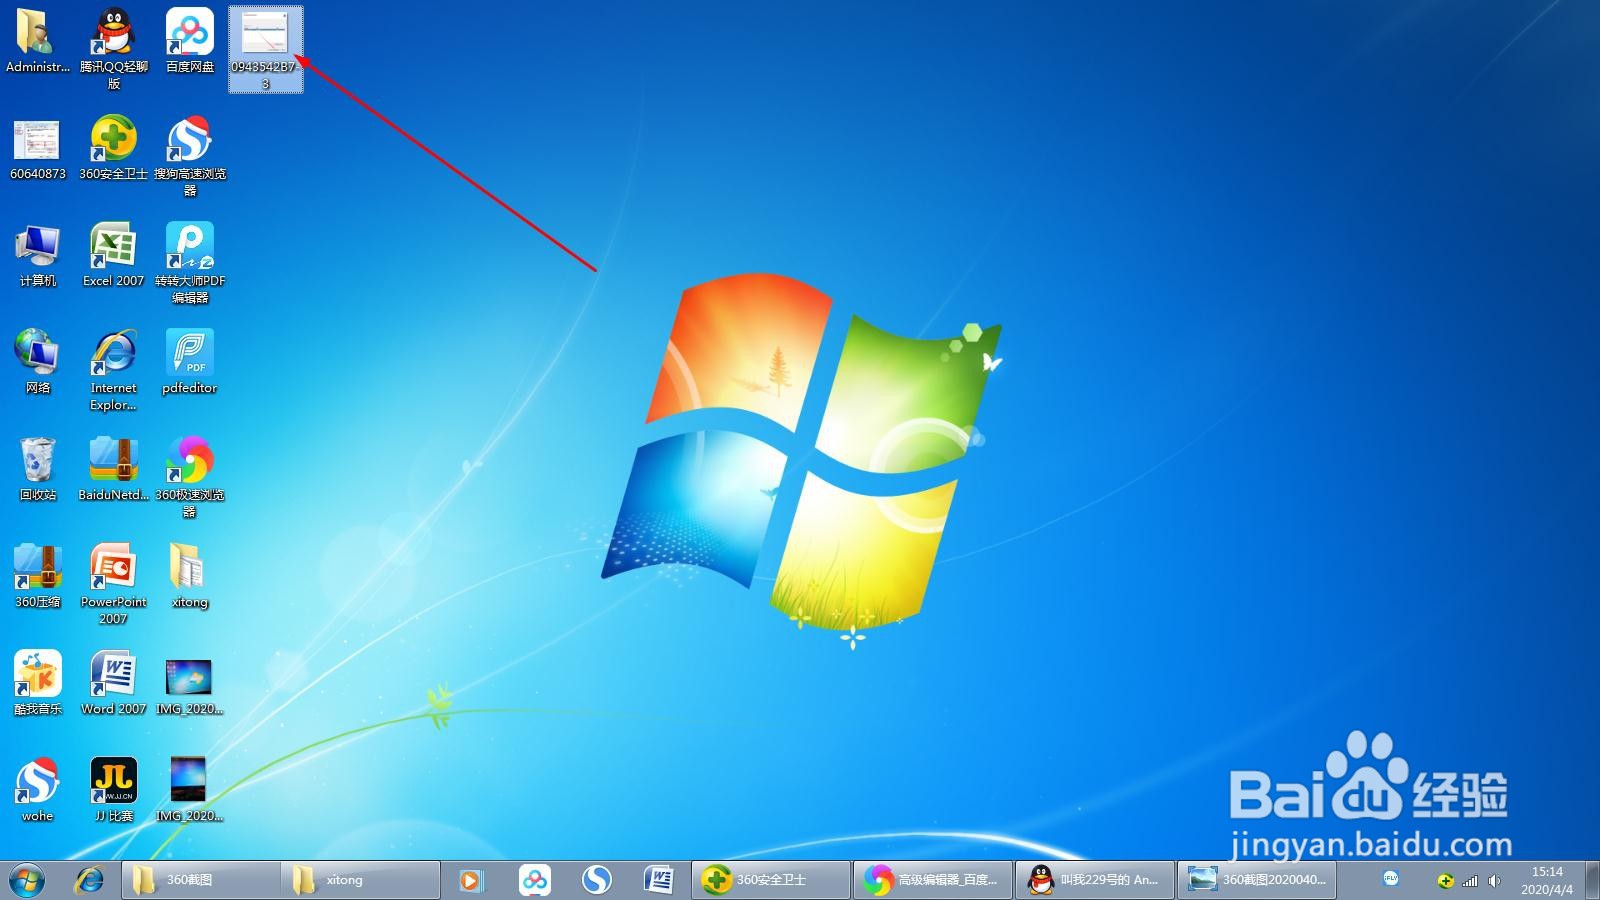Select the 转转大师PDF编辑器 shortcut
This screenshot has height=900, width=1600.
click(x=190, y=263)
